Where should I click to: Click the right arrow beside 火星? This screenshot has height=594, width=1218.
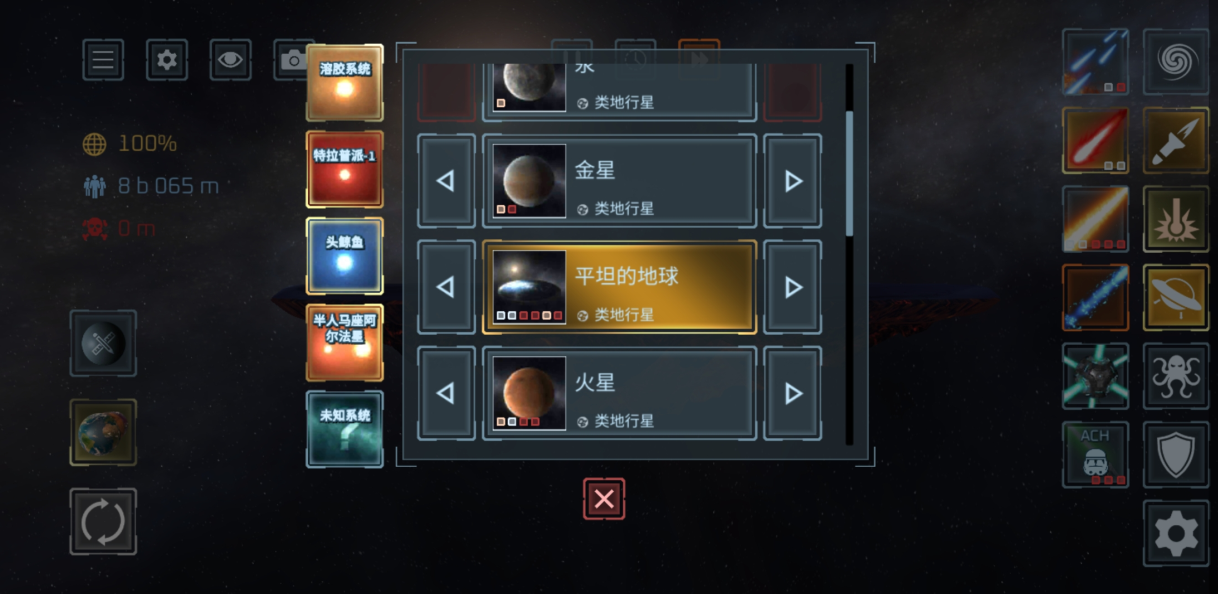(x=793, y=393)
